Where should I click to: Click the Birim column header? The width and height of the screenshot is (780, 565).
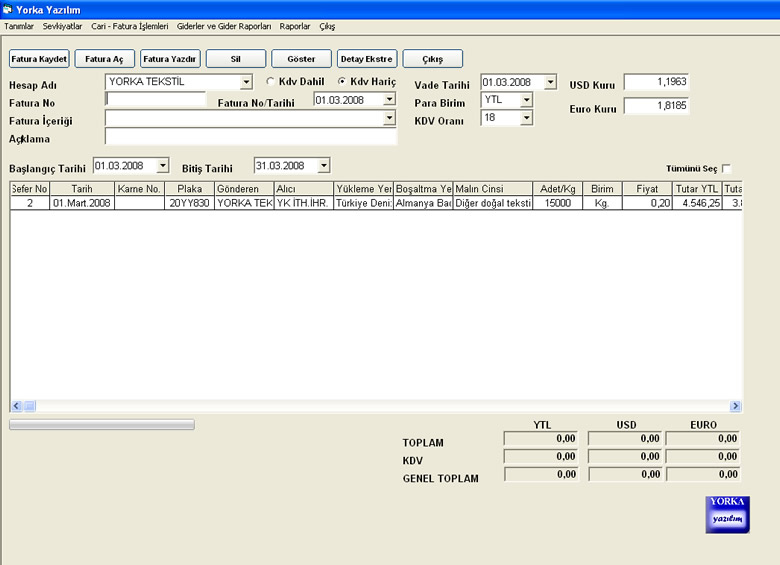[602, 189]
